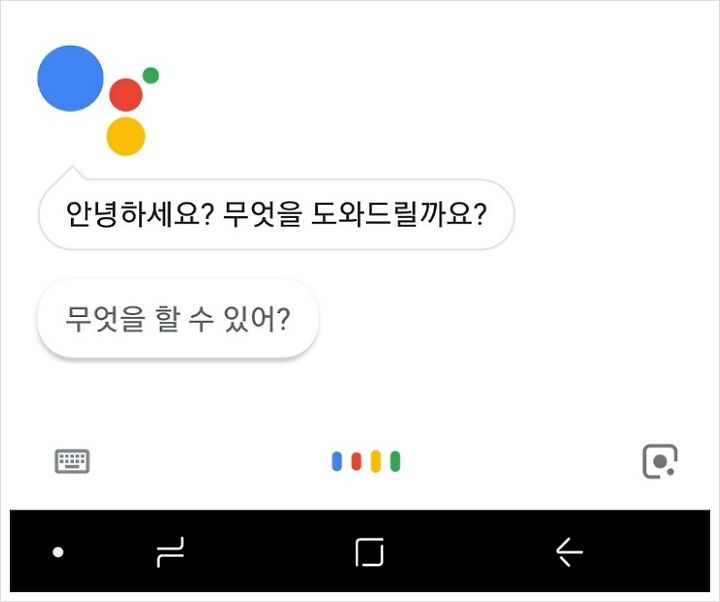The height and width of the screenshot is (602, 720).
Task: Tap the home square navigation button
Action: pos(370,551)
